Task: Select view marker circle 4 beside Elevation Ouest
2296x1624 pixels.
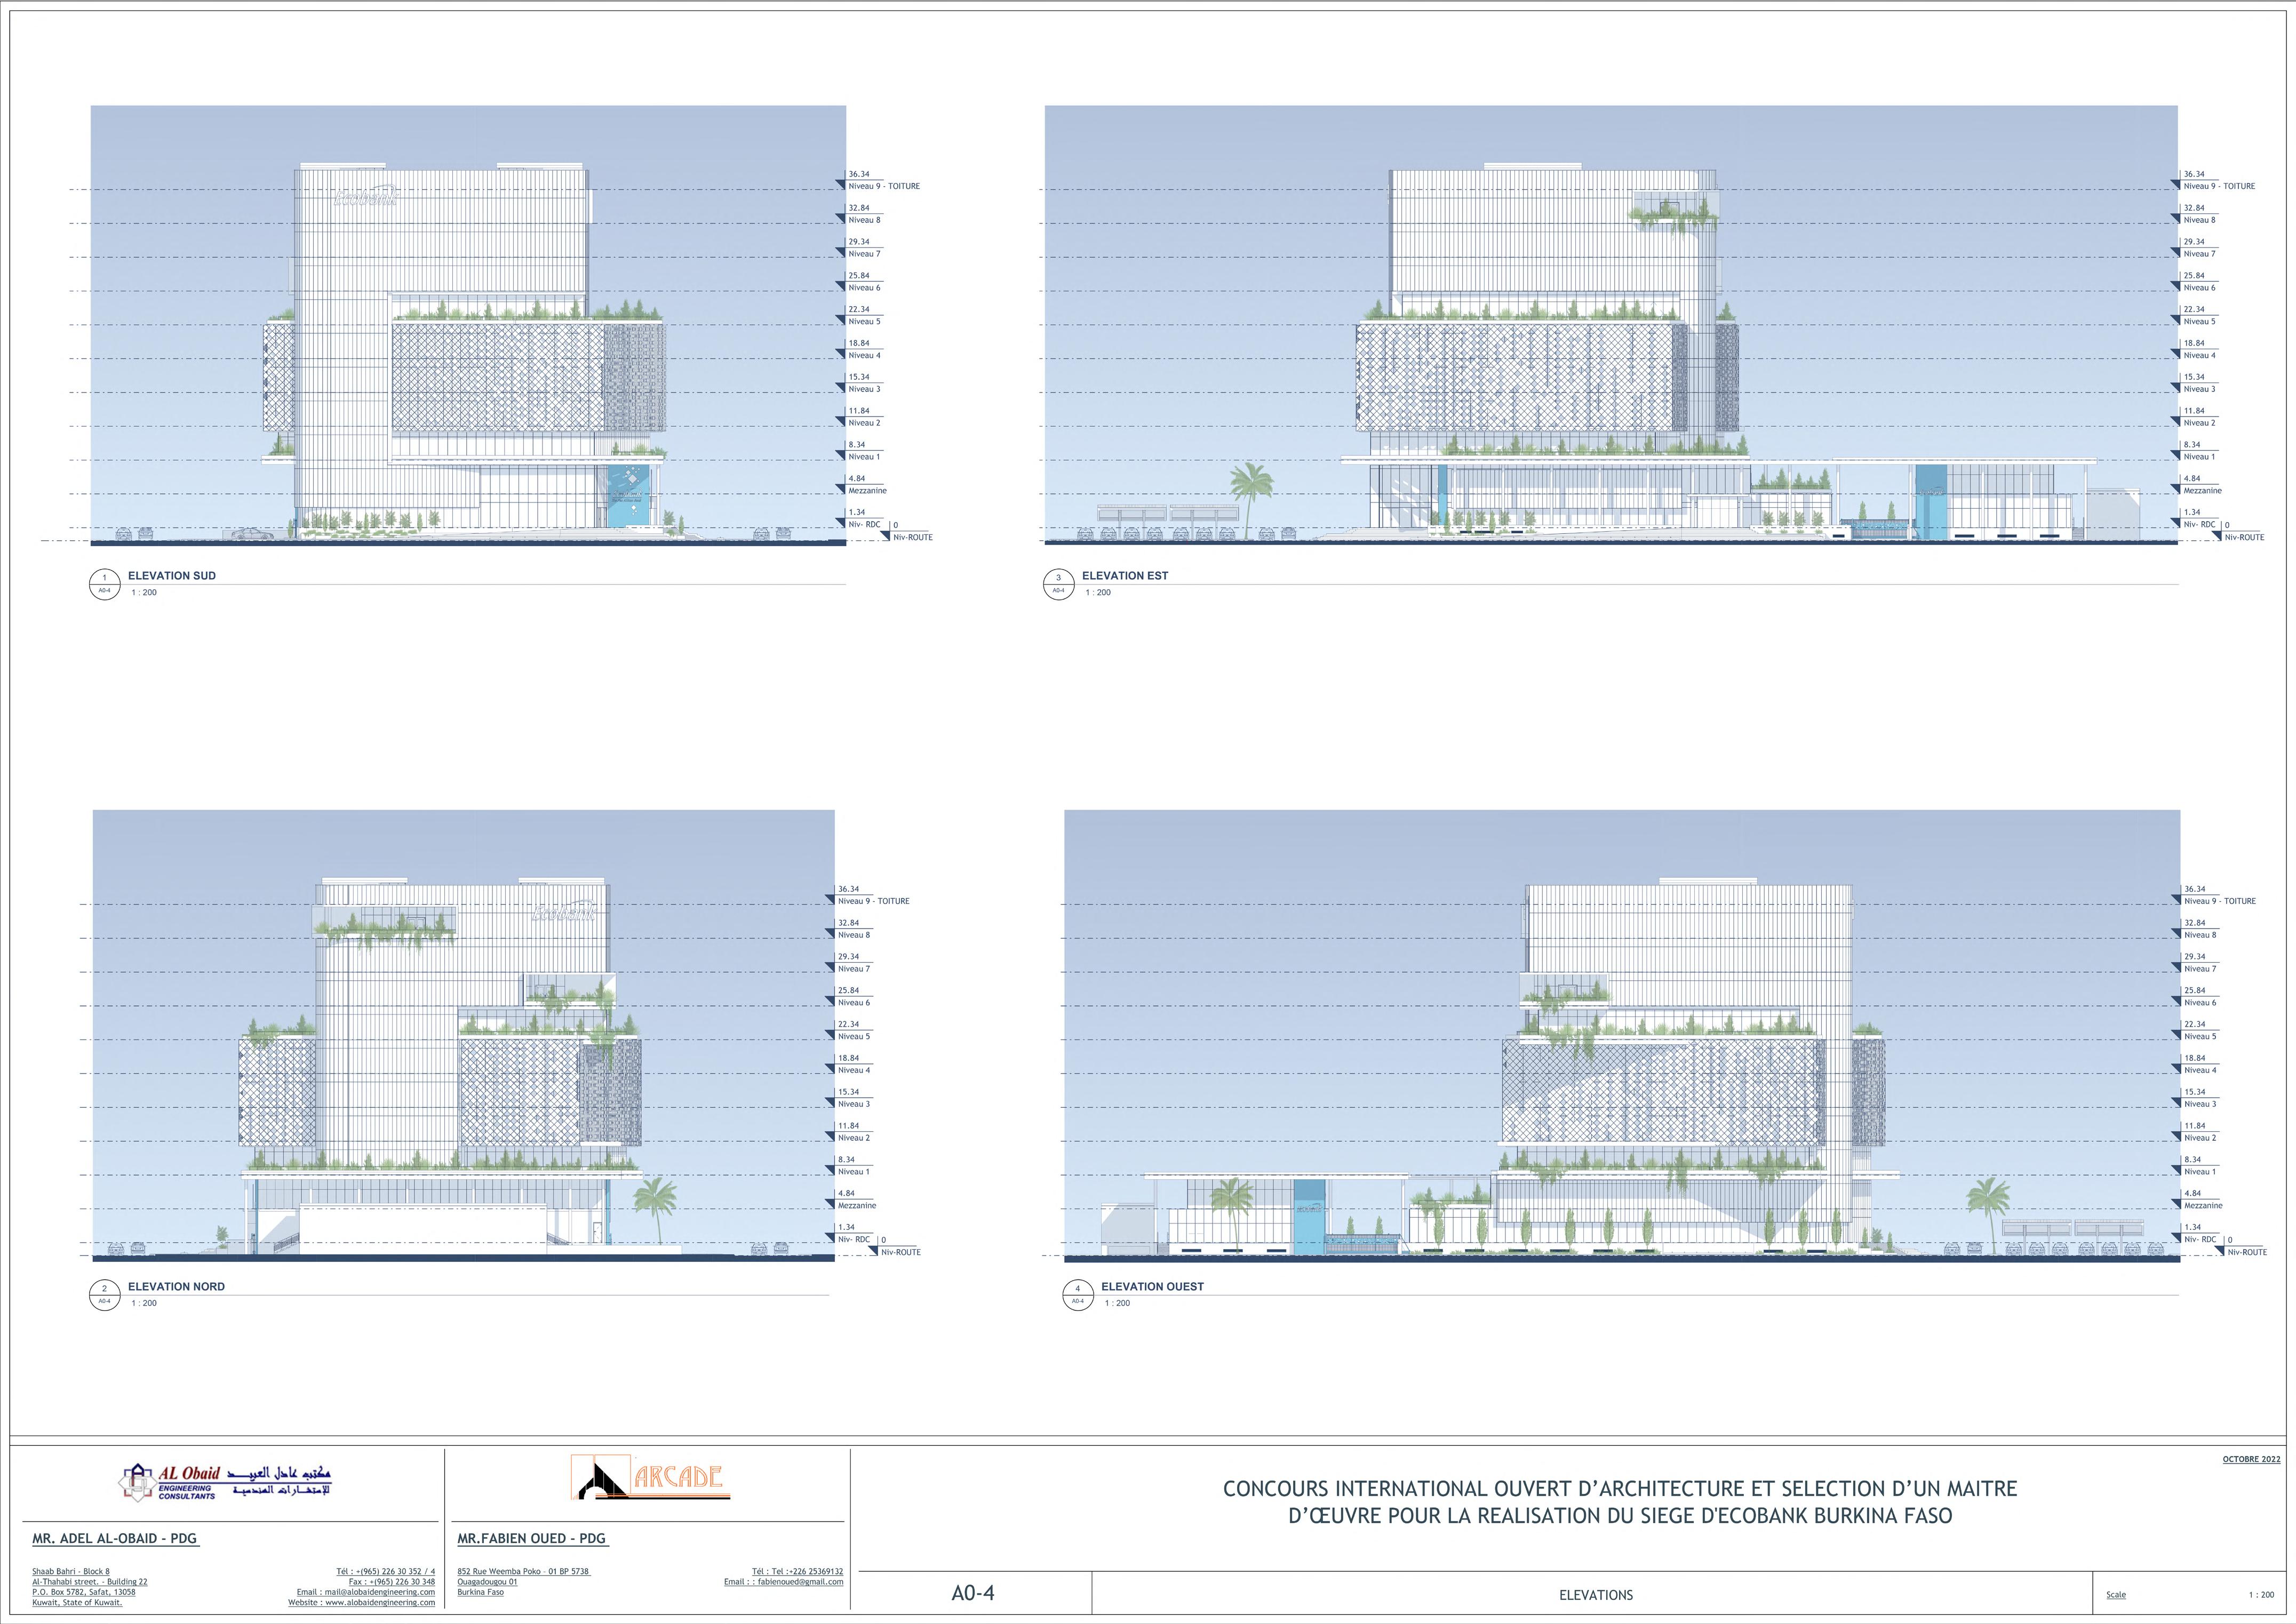Action: 1077,1295
